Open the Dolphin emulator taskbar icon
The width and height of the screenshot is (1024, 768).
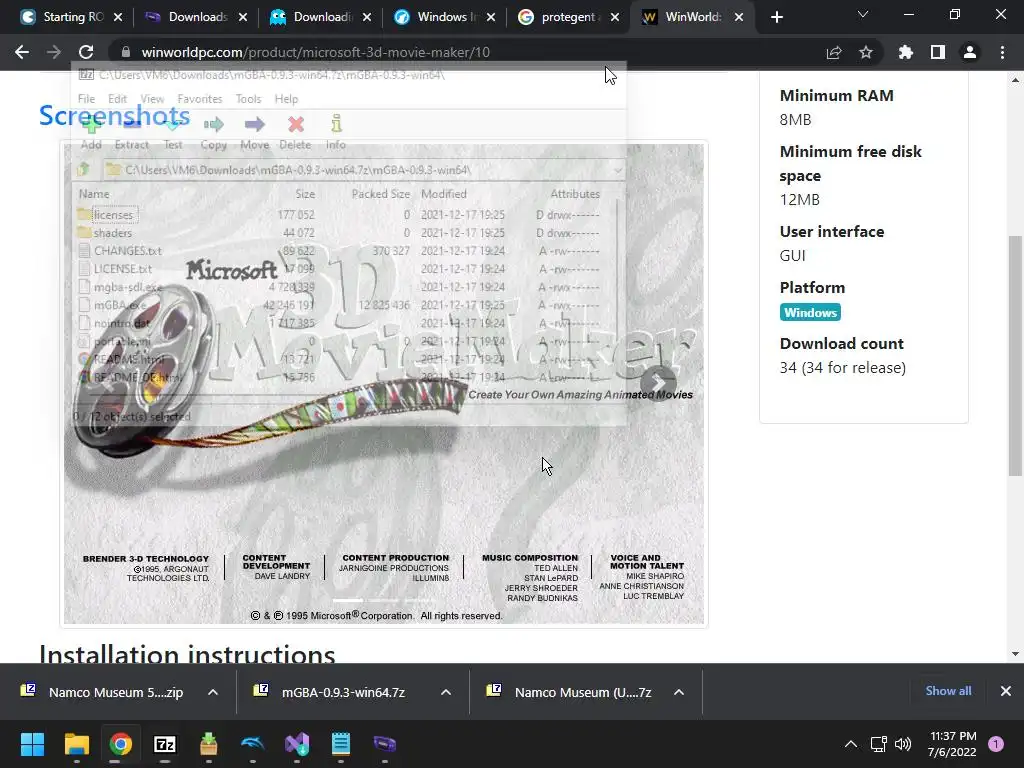click(253, 744)
